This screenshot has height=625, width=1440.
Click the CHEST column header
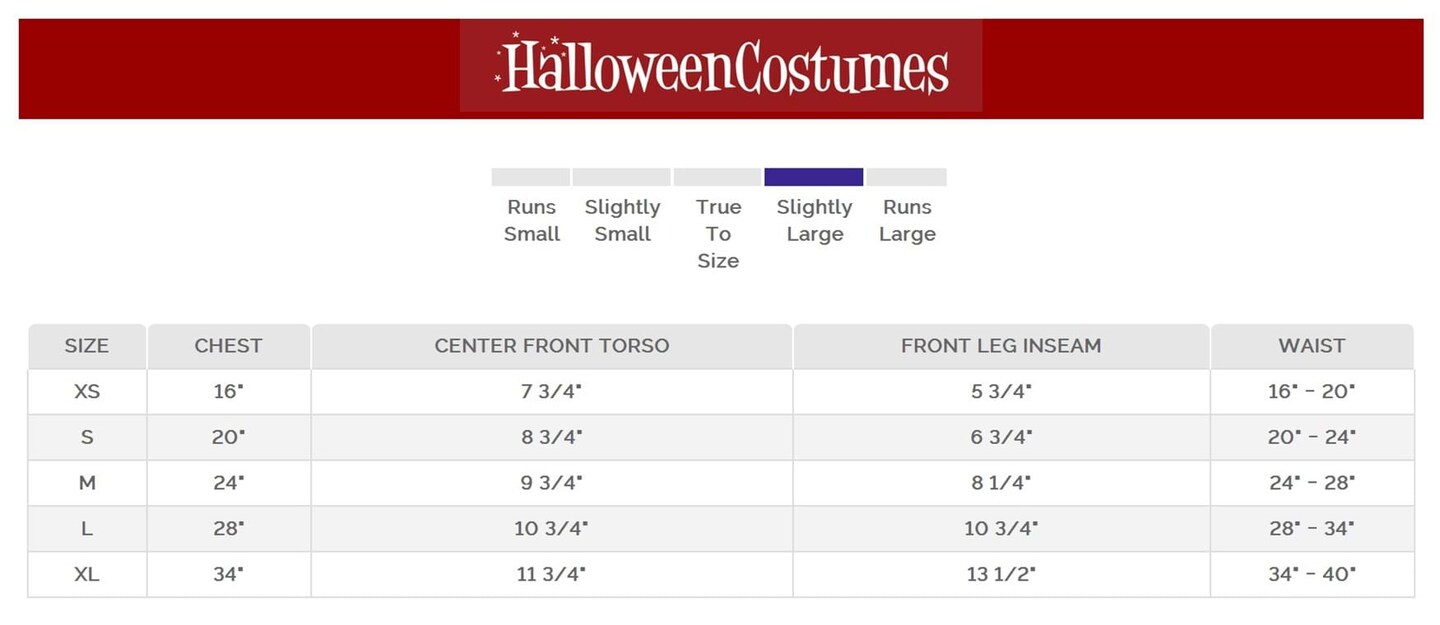tap(228, 346)
